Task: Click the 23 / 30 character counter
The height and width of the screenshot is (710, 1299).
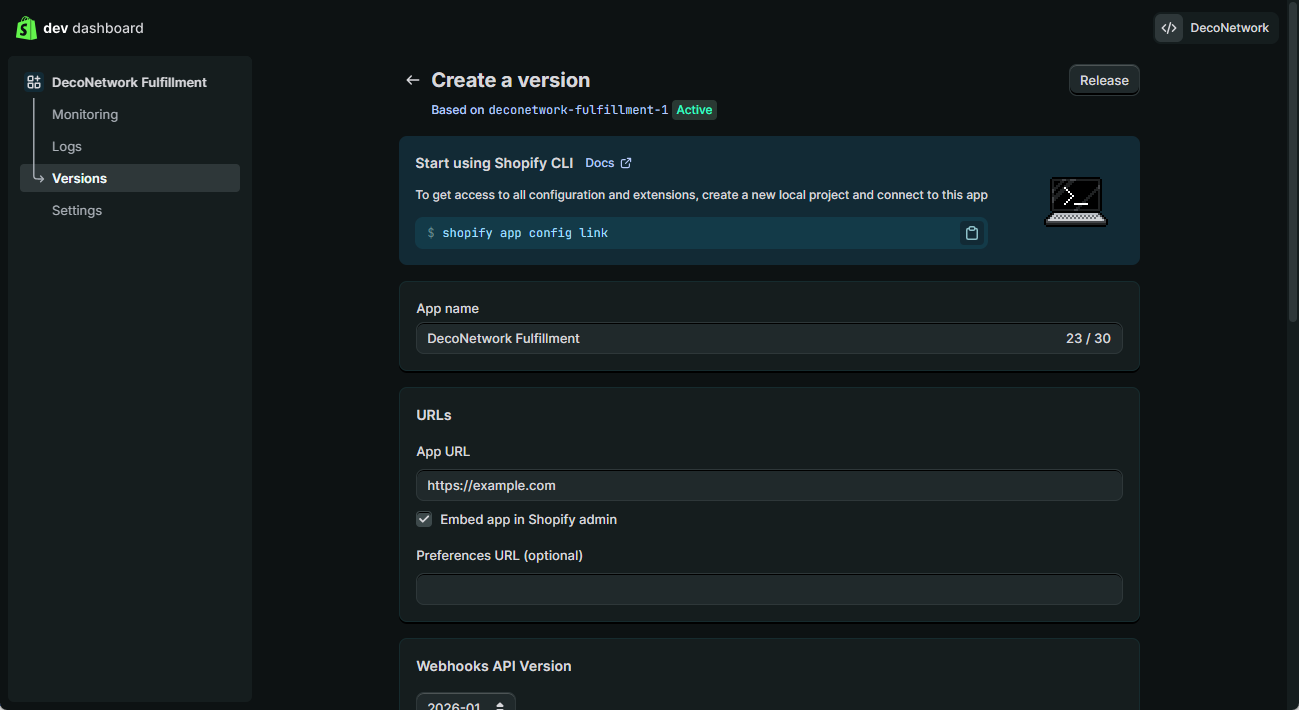Action: tap(1088, 338)
